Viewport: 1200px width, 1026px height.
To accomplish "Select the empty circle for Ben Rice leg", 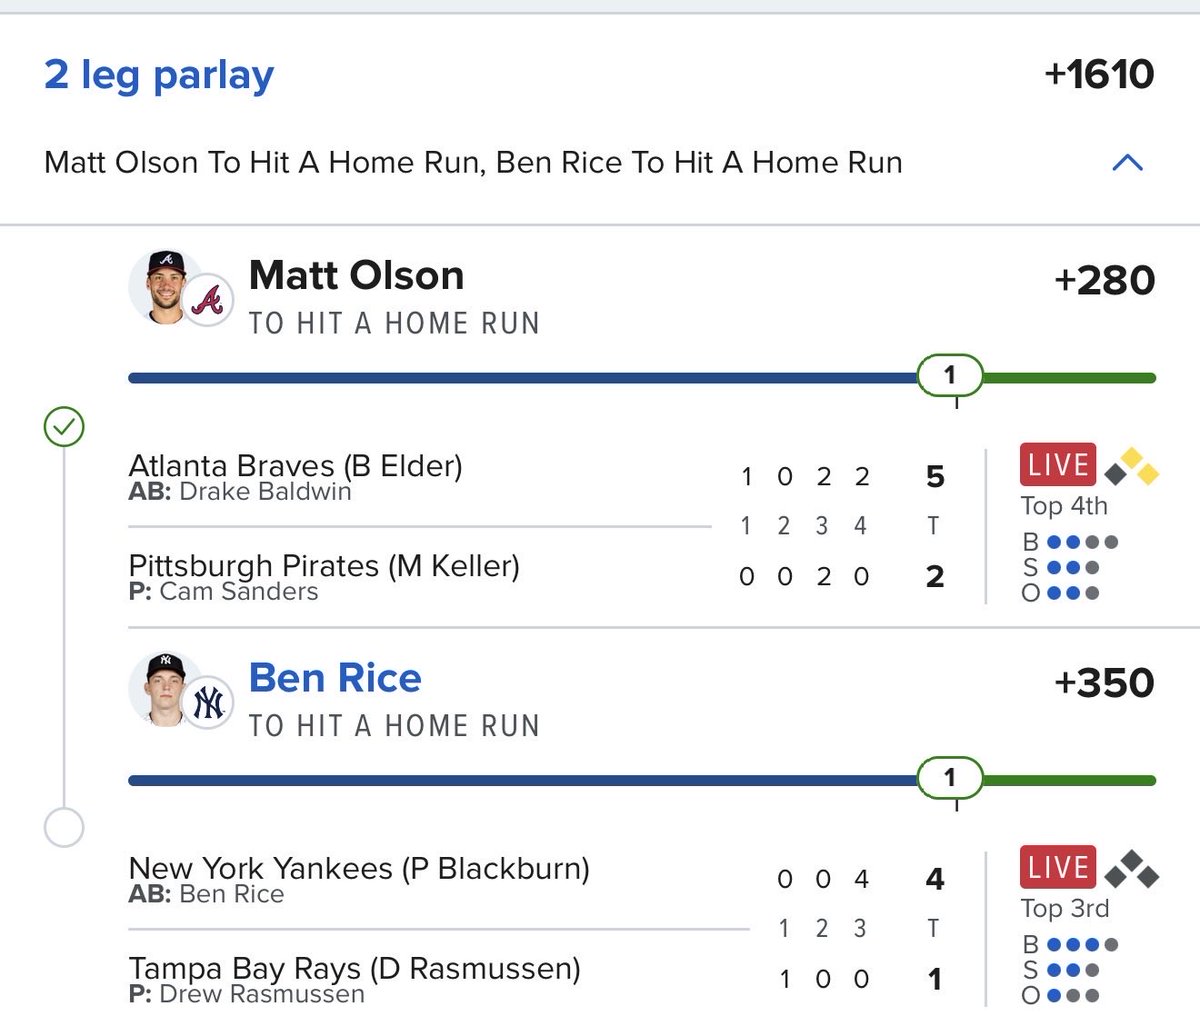I will click(x=64, y=827).
